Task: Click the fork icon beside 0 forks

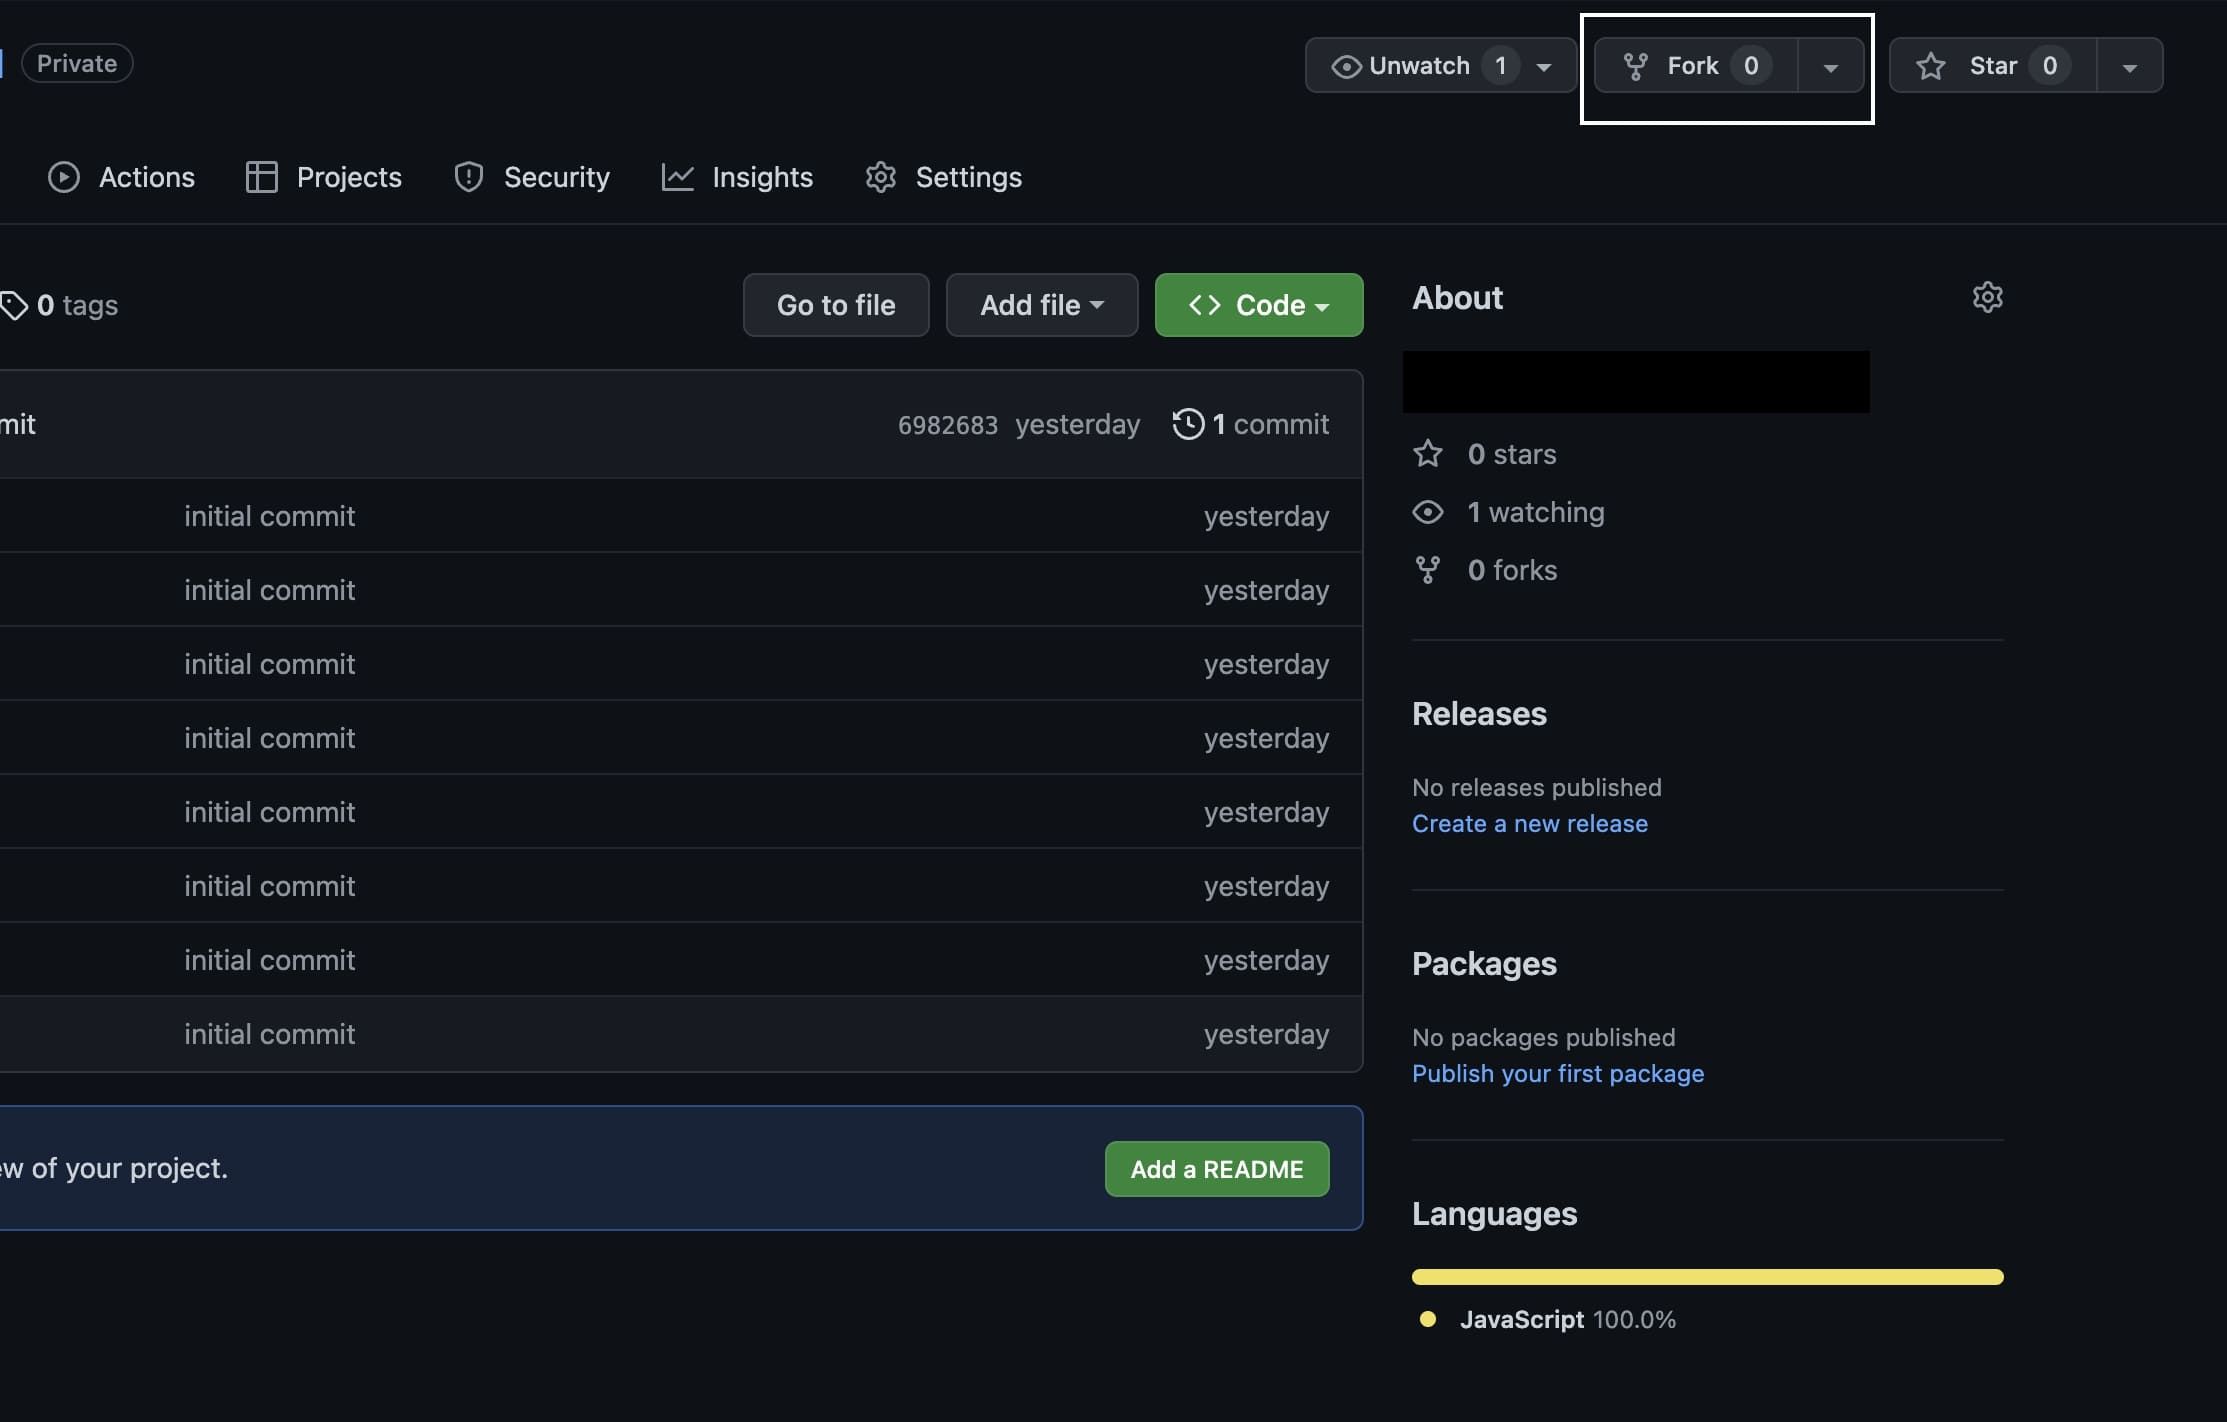Action: (1428, 570)
